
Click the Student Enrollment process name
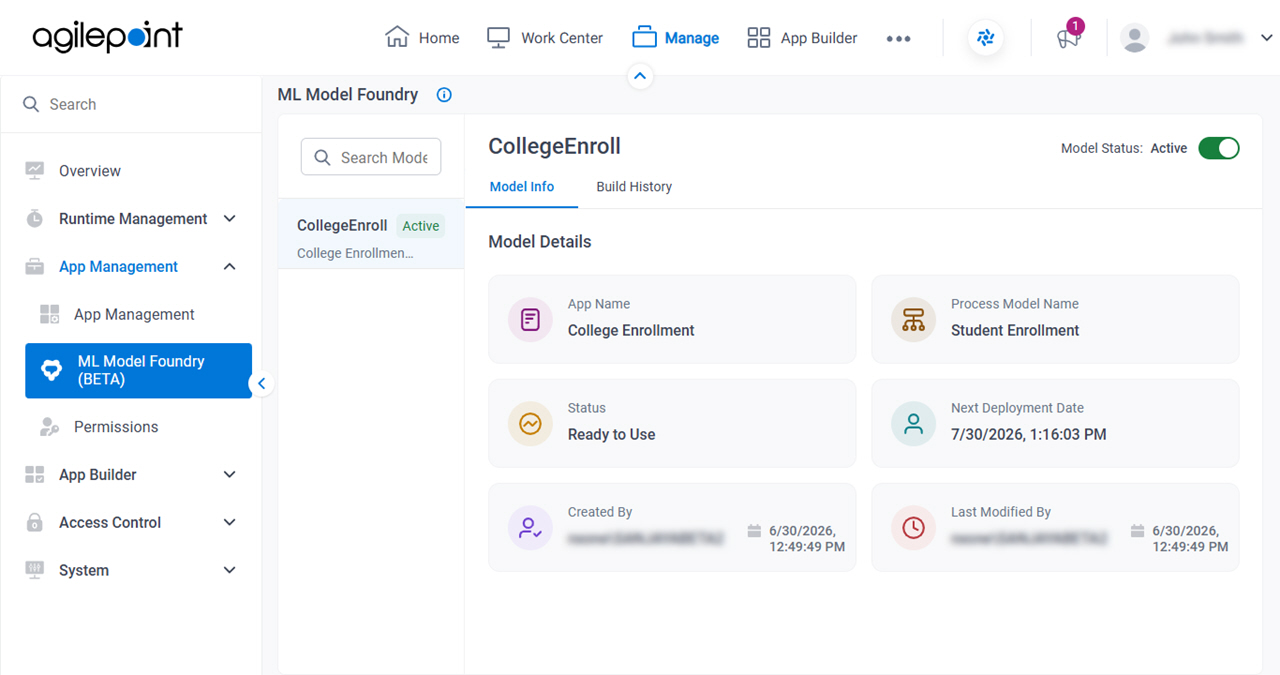pyautogui.click(x=1015, y=331)
